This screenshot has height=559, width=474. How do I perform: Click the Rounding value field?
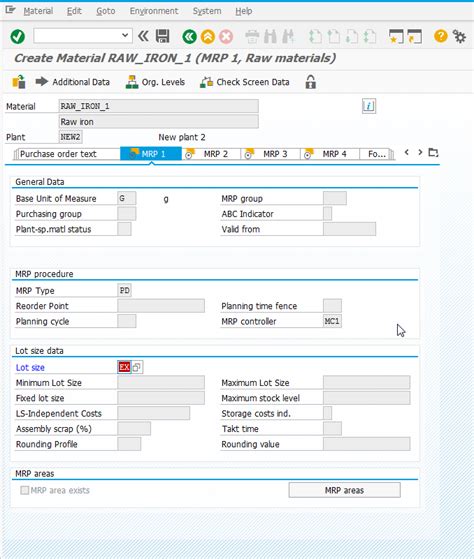(367, 444)
